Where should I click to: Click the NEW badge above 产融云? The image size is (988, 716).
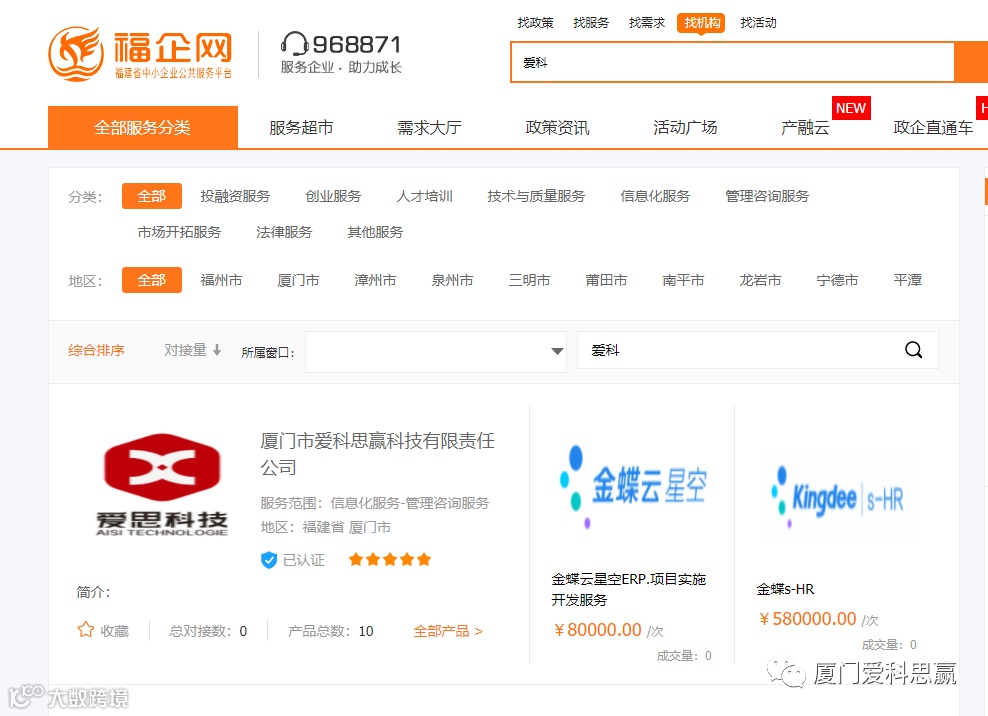point(851,108)
